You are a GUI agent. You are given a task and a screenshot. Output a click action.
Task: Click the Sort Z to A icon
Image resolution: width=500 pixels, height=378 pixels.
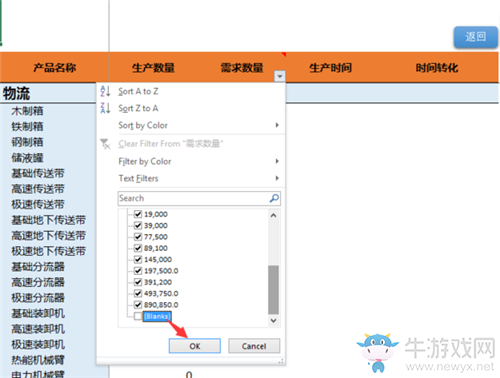click(105, 108)
